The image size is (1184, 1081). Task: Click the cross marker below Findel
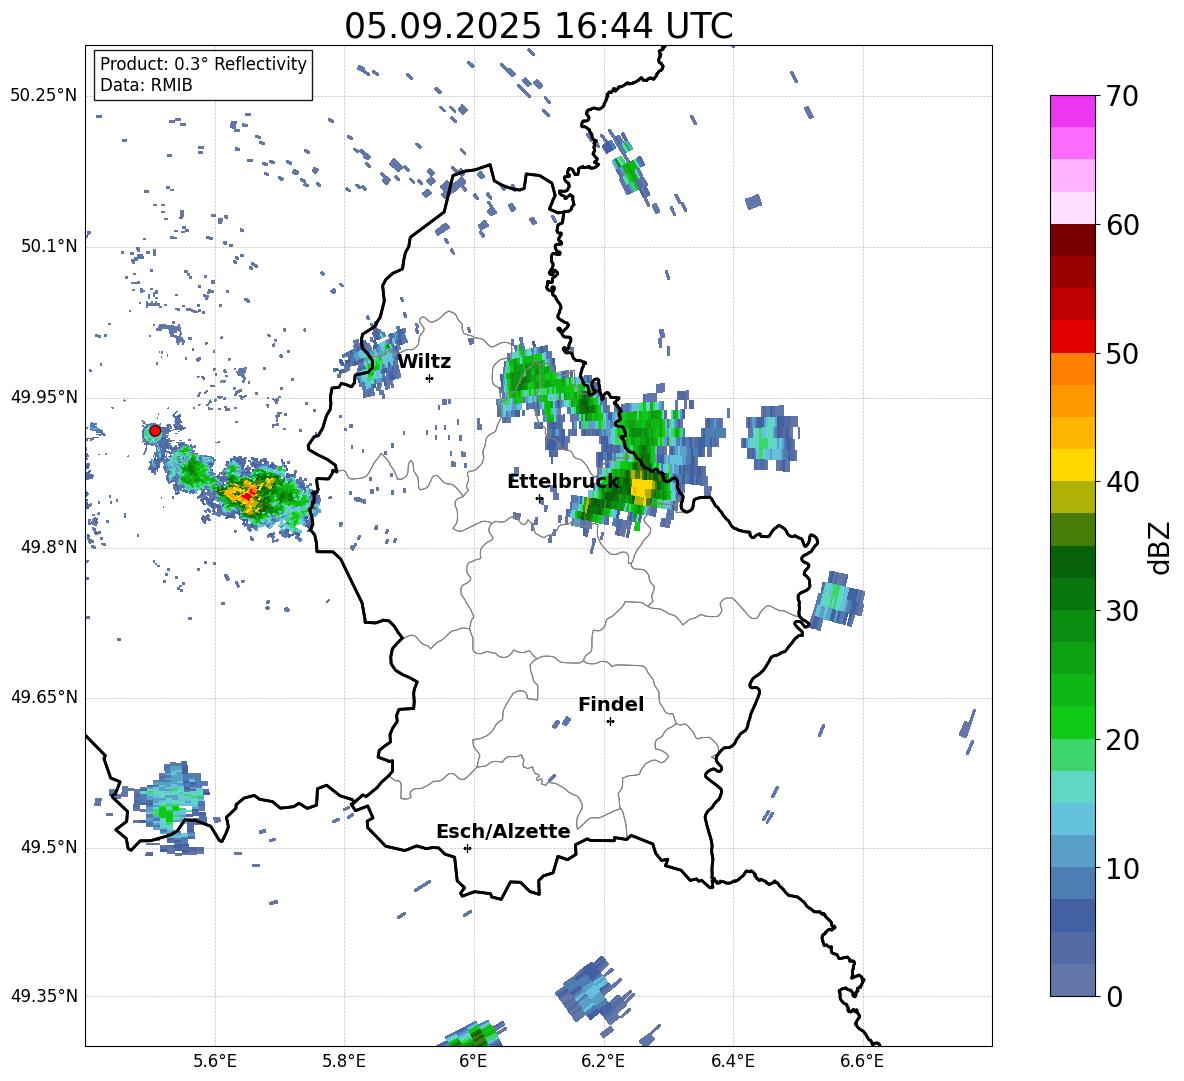click(x=610, y=722)
